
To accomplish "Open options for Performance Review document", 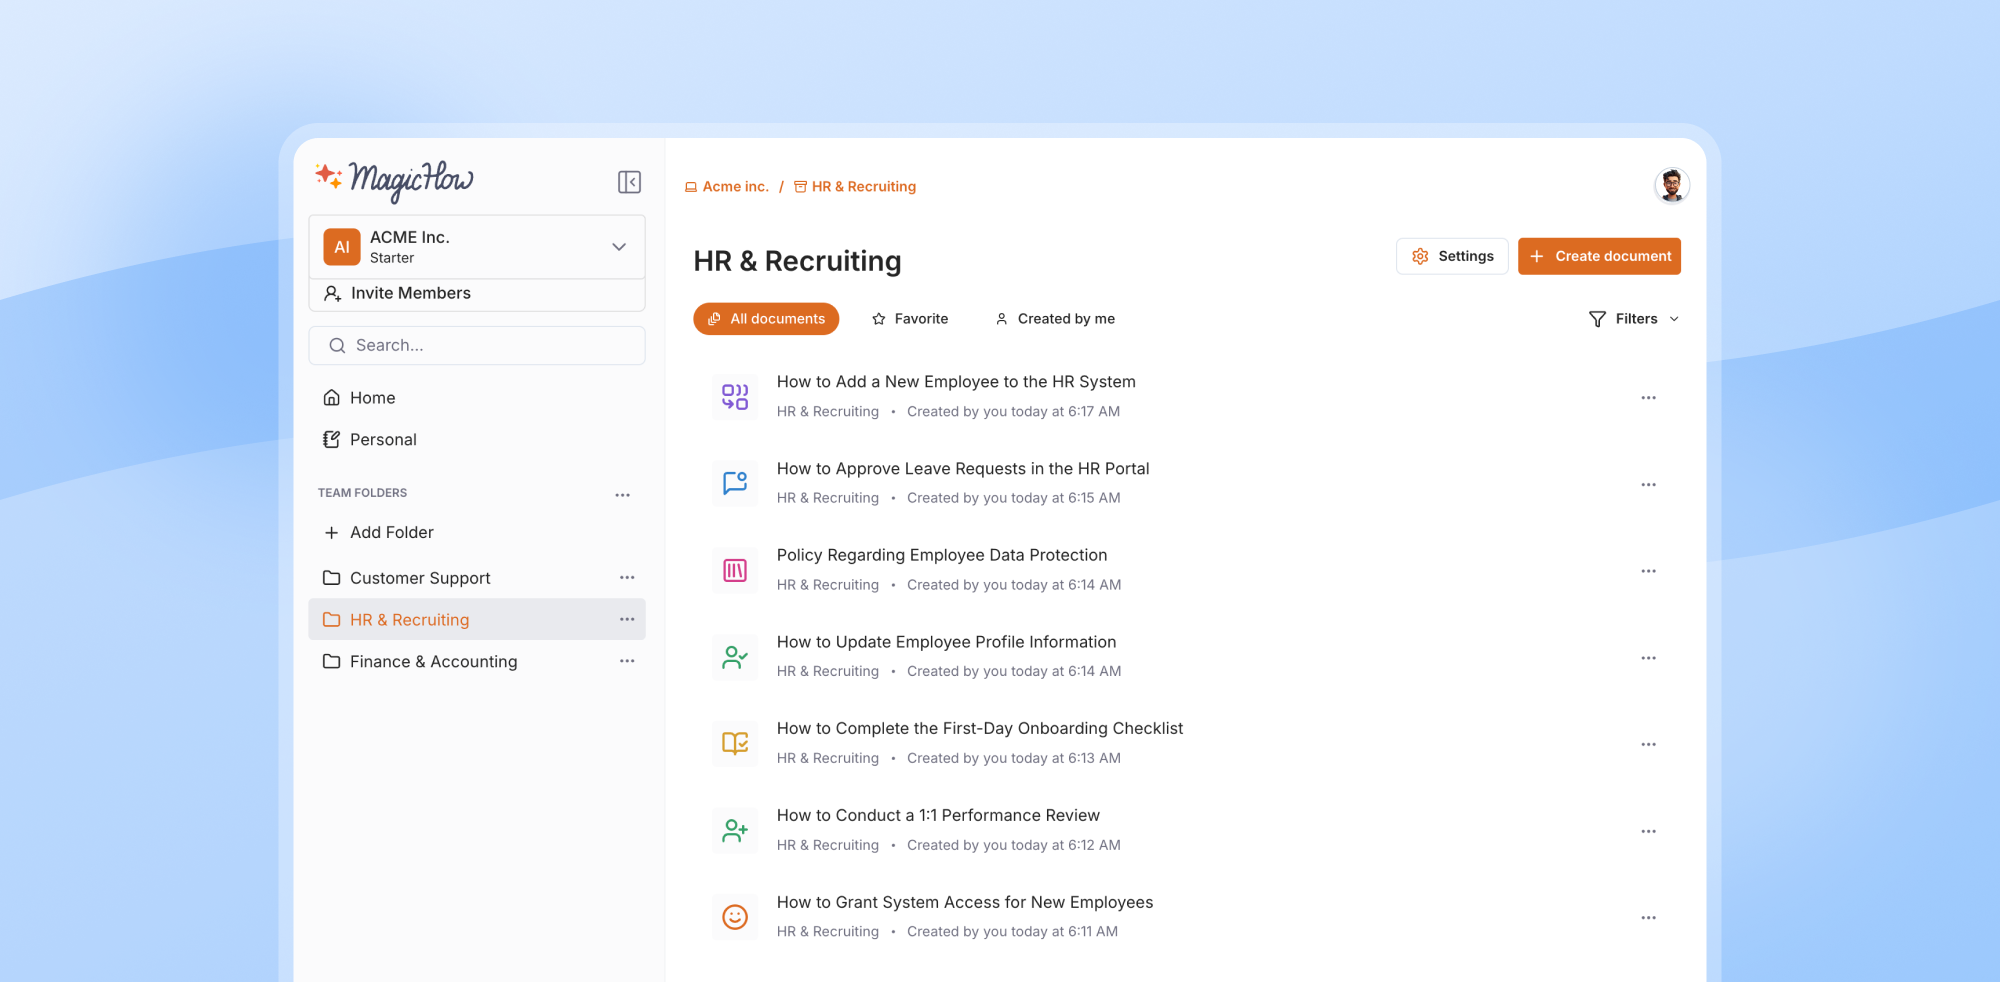I will pos(1649,832).
